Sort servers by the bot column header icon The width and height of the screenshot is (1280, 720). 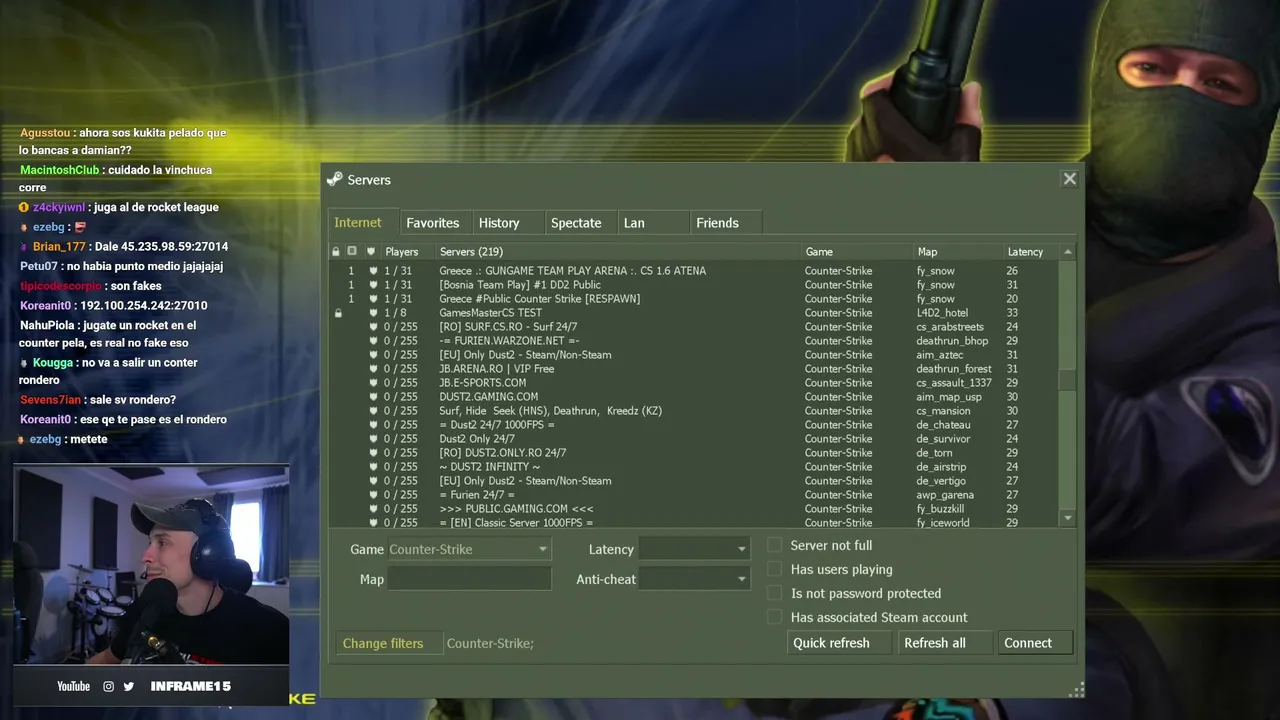(x=352, y=251)
